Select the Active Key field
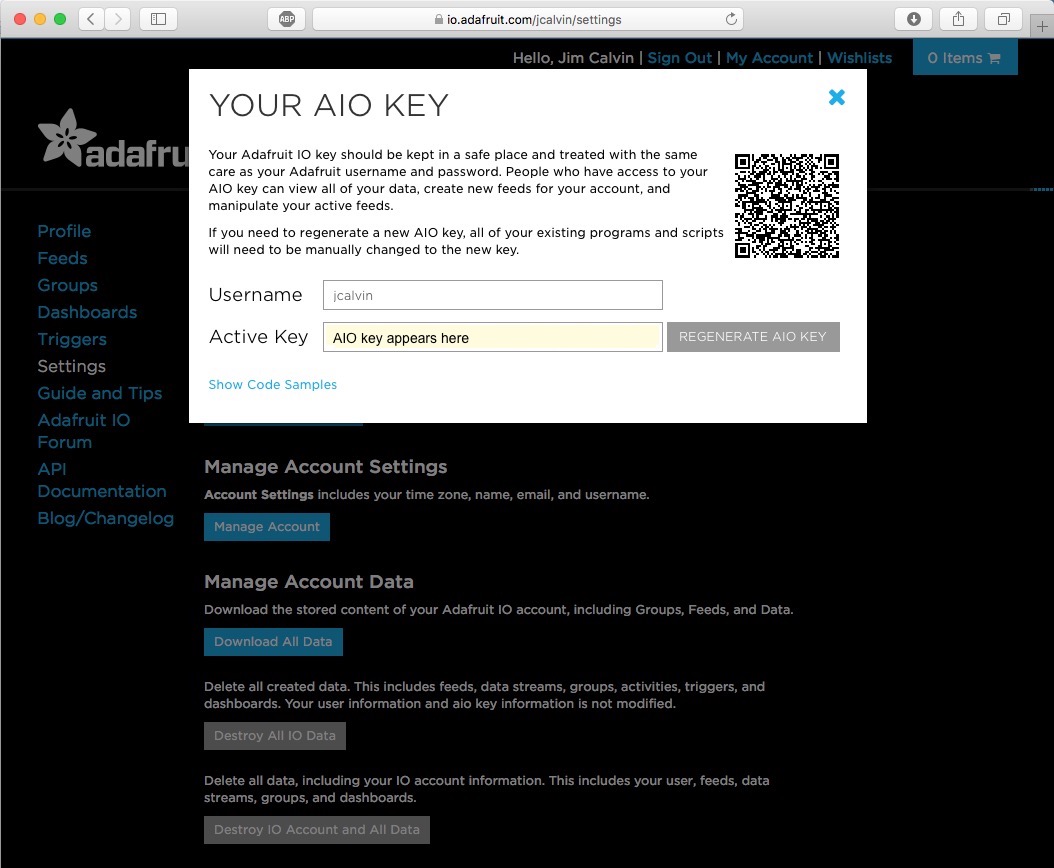This screenshot has width=1054, height=868. coord(493,337)
